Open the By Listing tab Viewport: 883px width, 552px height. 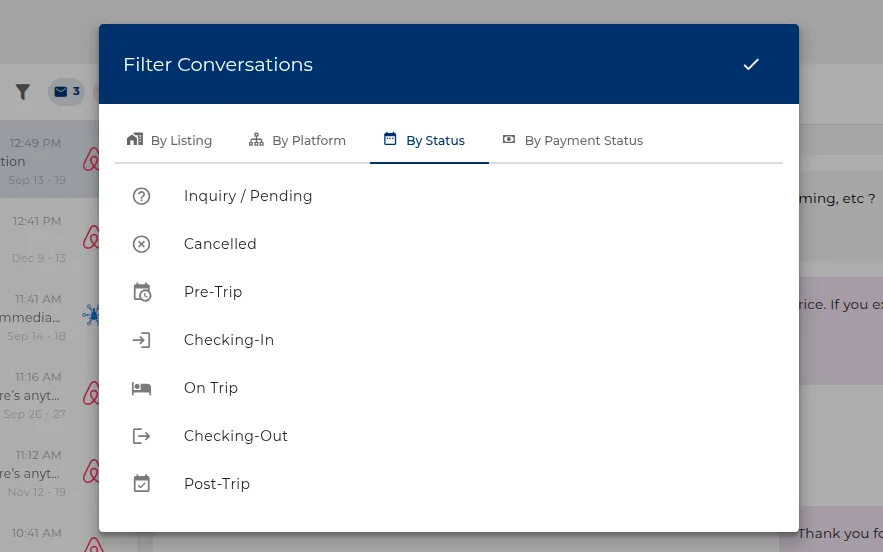(170, 140)
